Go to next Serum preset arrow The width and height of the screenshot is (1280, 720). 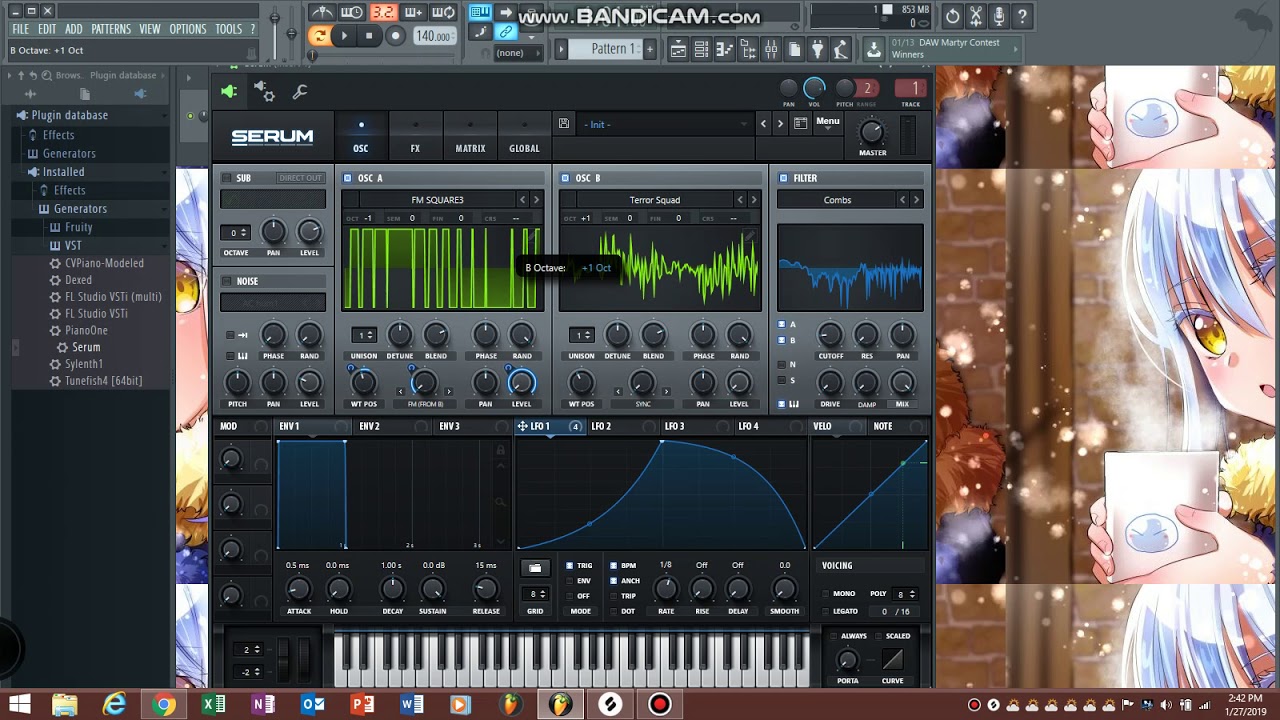(x=780, y=124)
